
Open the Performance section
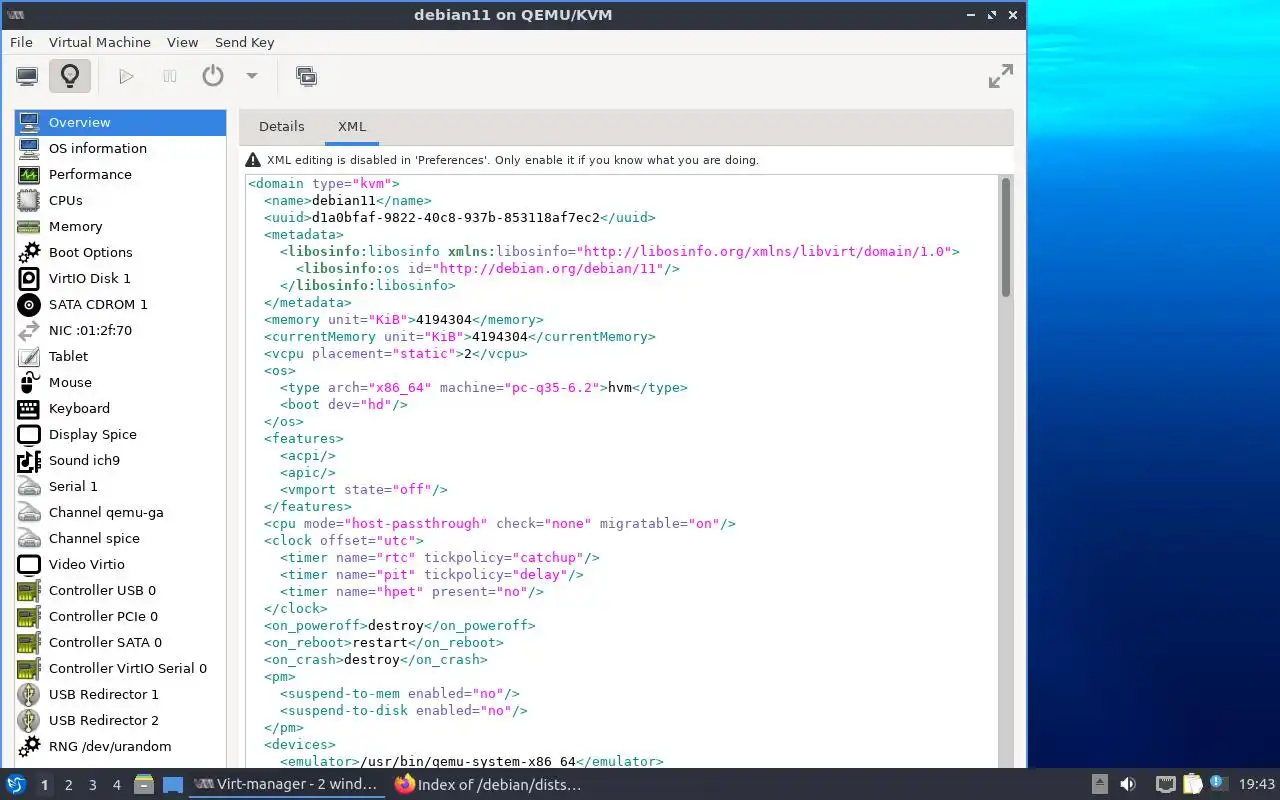120,174
